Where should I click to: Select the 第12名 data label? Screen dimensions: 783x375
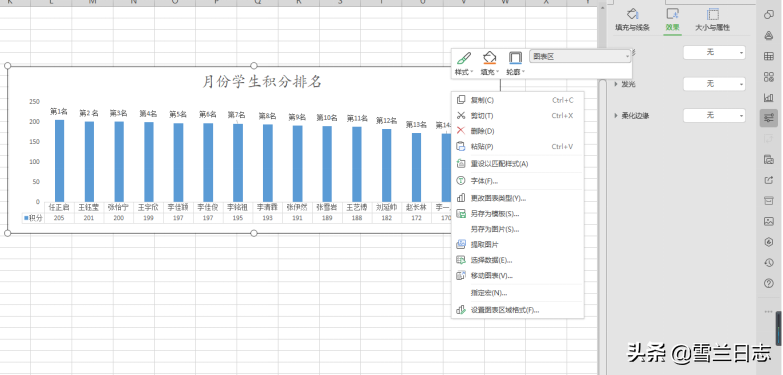(387, 120)
